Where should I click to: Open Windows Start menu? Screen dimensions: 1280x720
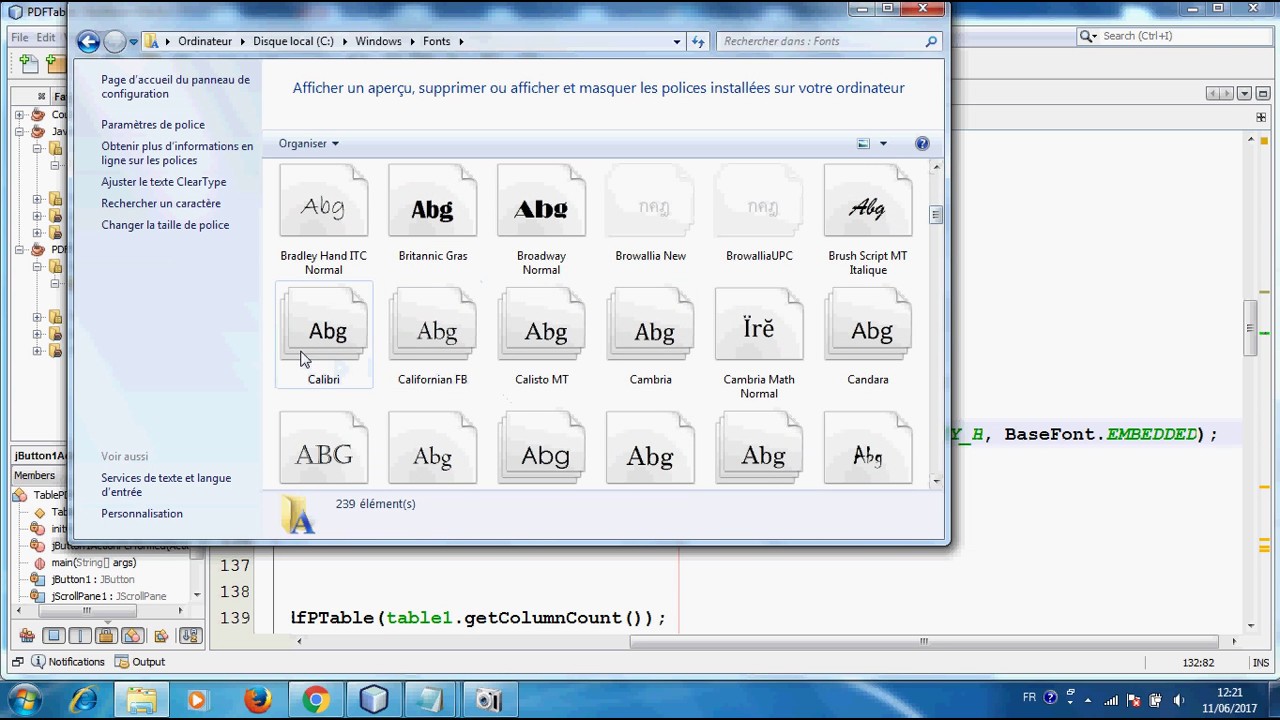click(24, 699)
